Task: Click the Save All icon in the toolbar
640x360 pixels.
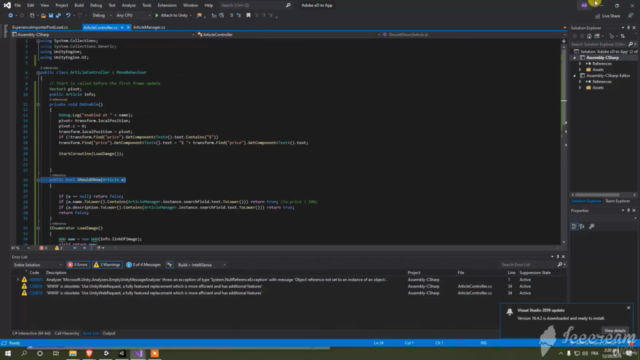Action: click(58, 16)
